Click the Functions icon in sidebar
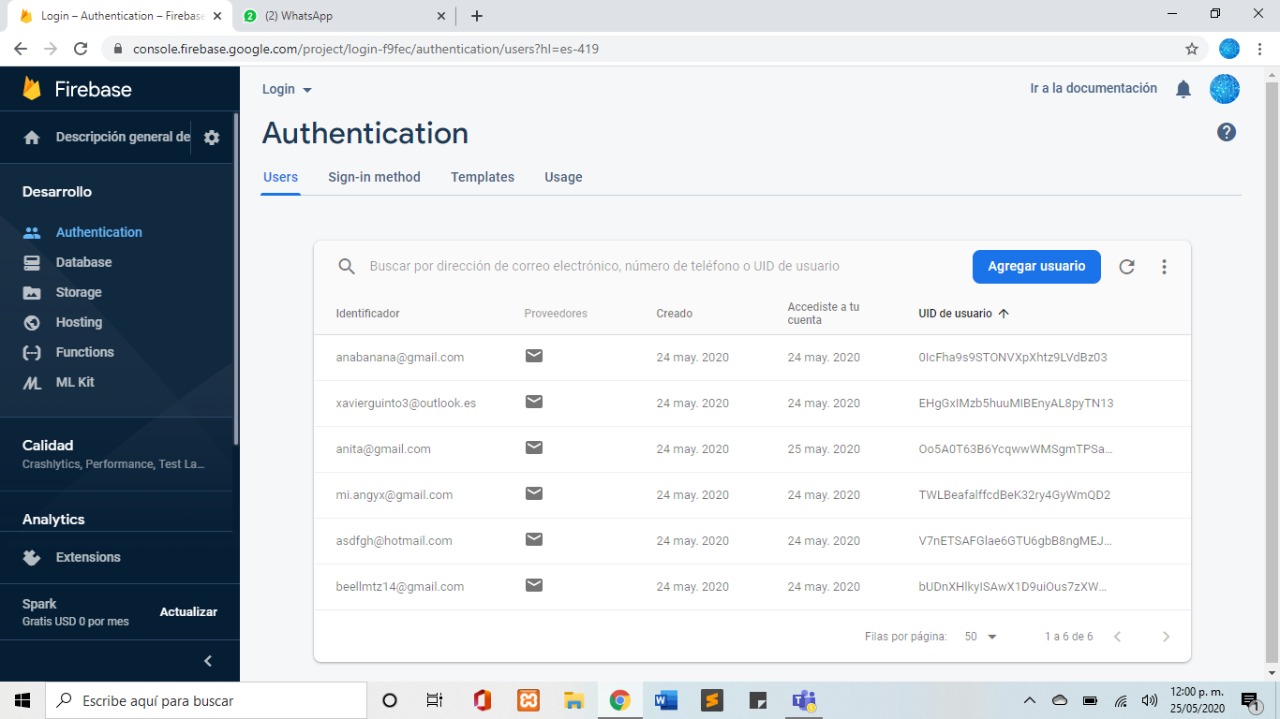This screenshot has width=1280, height=719. tap(32, 352)
